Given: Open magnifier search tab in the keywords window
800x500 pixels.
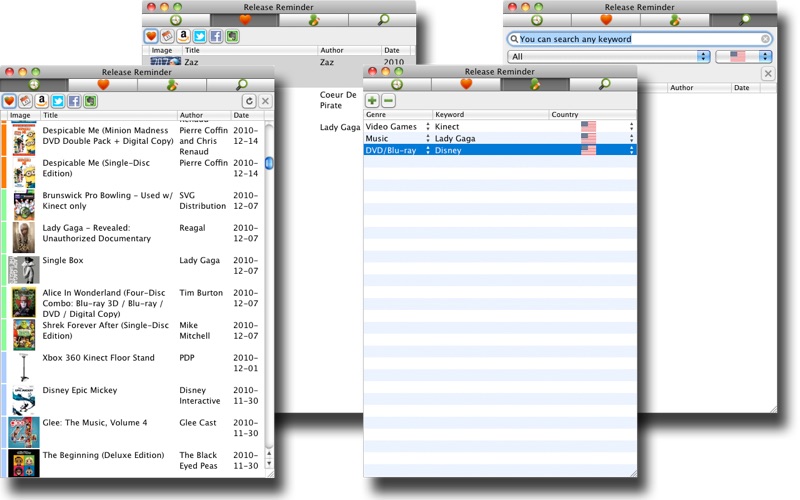Looking at the screenshot, I should [604, 84].
